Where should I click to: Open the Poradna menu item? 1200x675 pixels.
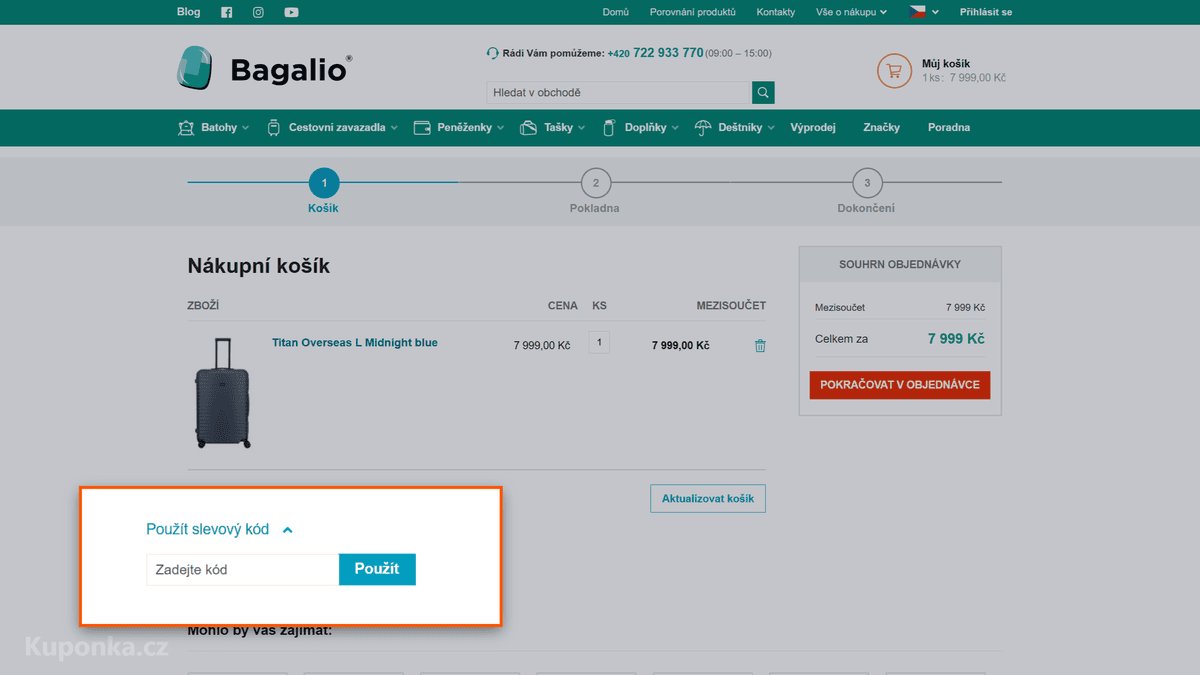[949, 128]
